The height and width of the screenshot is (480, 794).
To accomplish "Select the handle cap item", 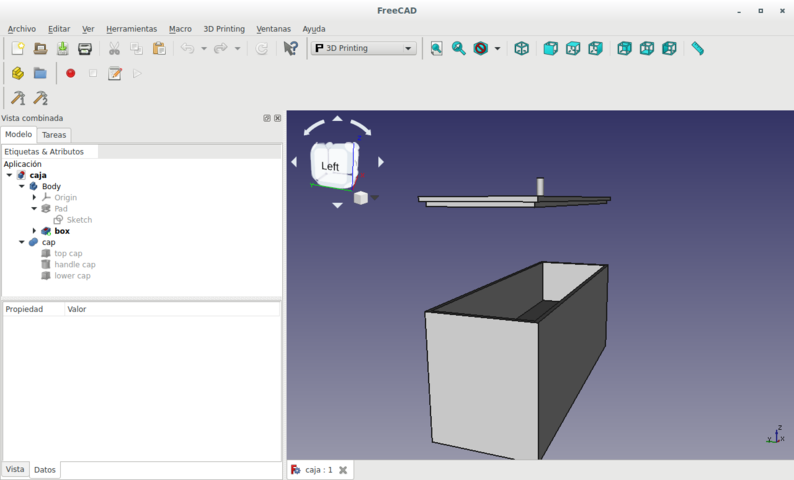I will click(x=75, y=264).
